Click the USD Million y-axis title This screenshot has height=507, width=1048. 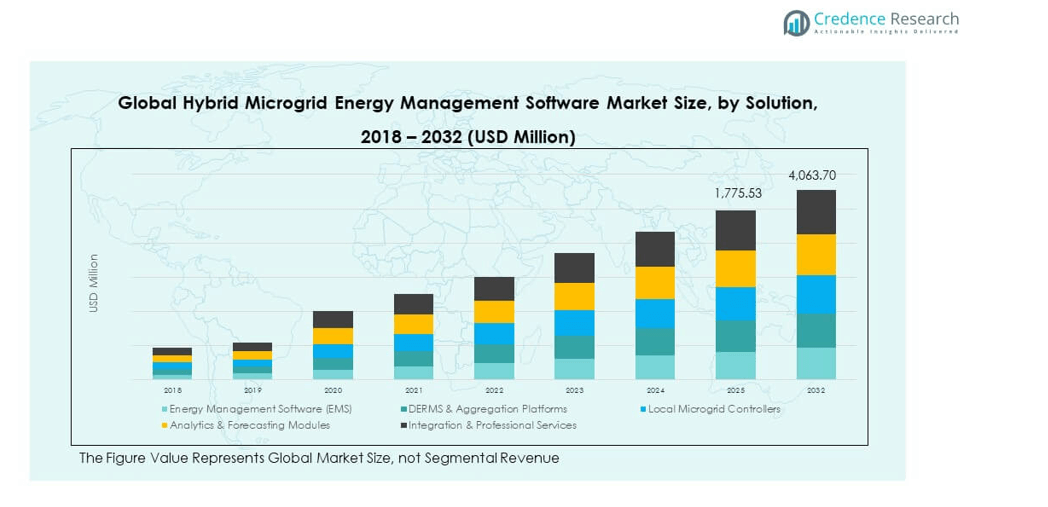coord(94,283)
